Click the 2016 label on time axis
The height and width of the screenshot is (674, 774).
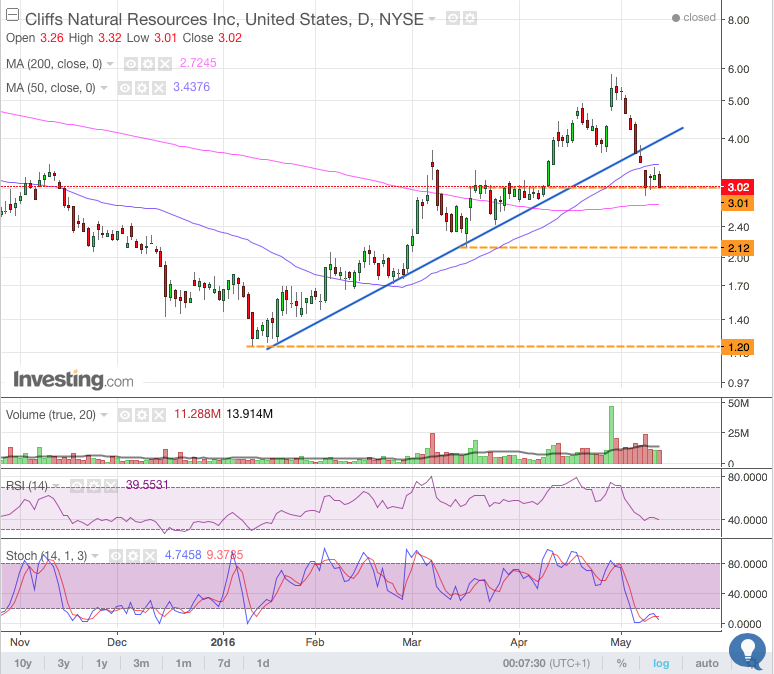click(x=223, y=642)
